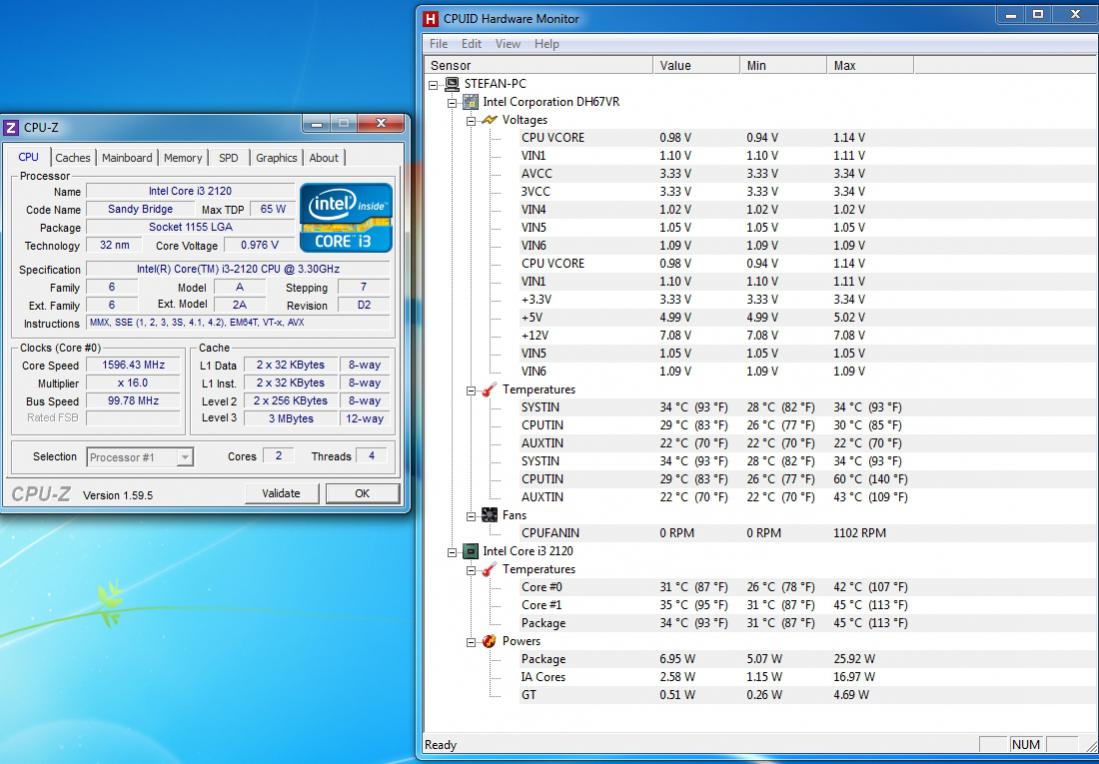Click the OK button in CPU-Z
Image resolution: width=1099 pixels, height=764 pixels.
click(x=362, y=493)
